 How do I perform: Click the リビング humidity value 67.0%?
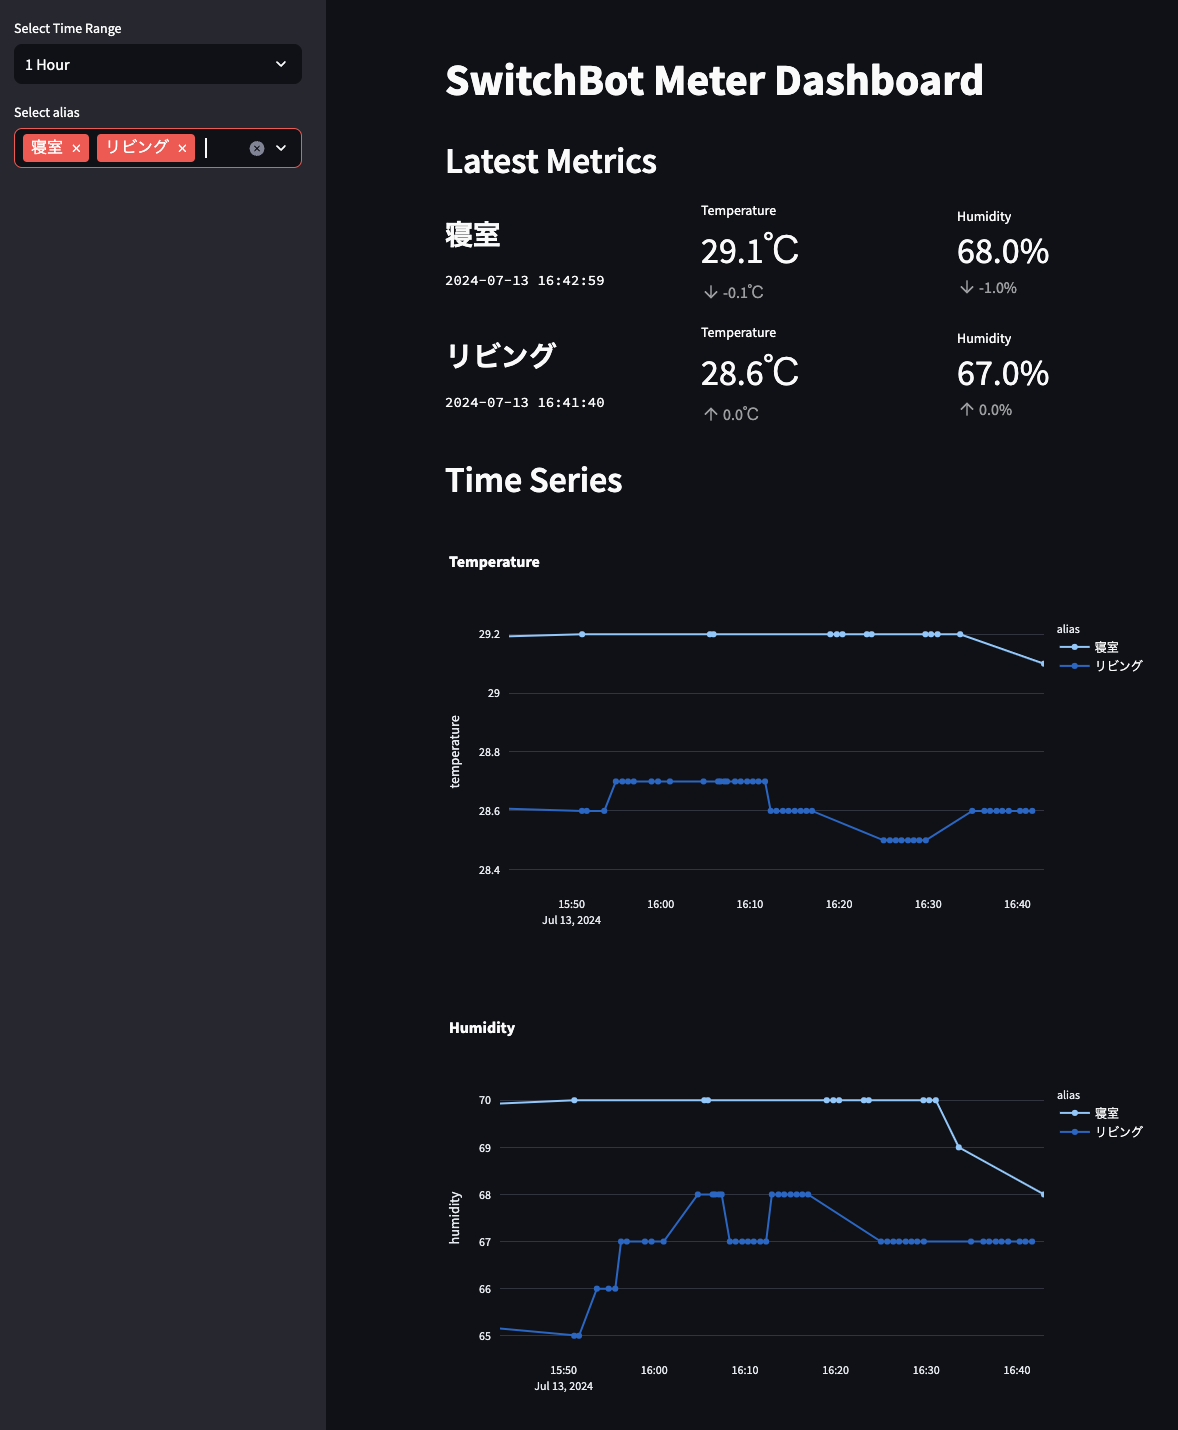pyautogui.click(x=1003, y=373)
